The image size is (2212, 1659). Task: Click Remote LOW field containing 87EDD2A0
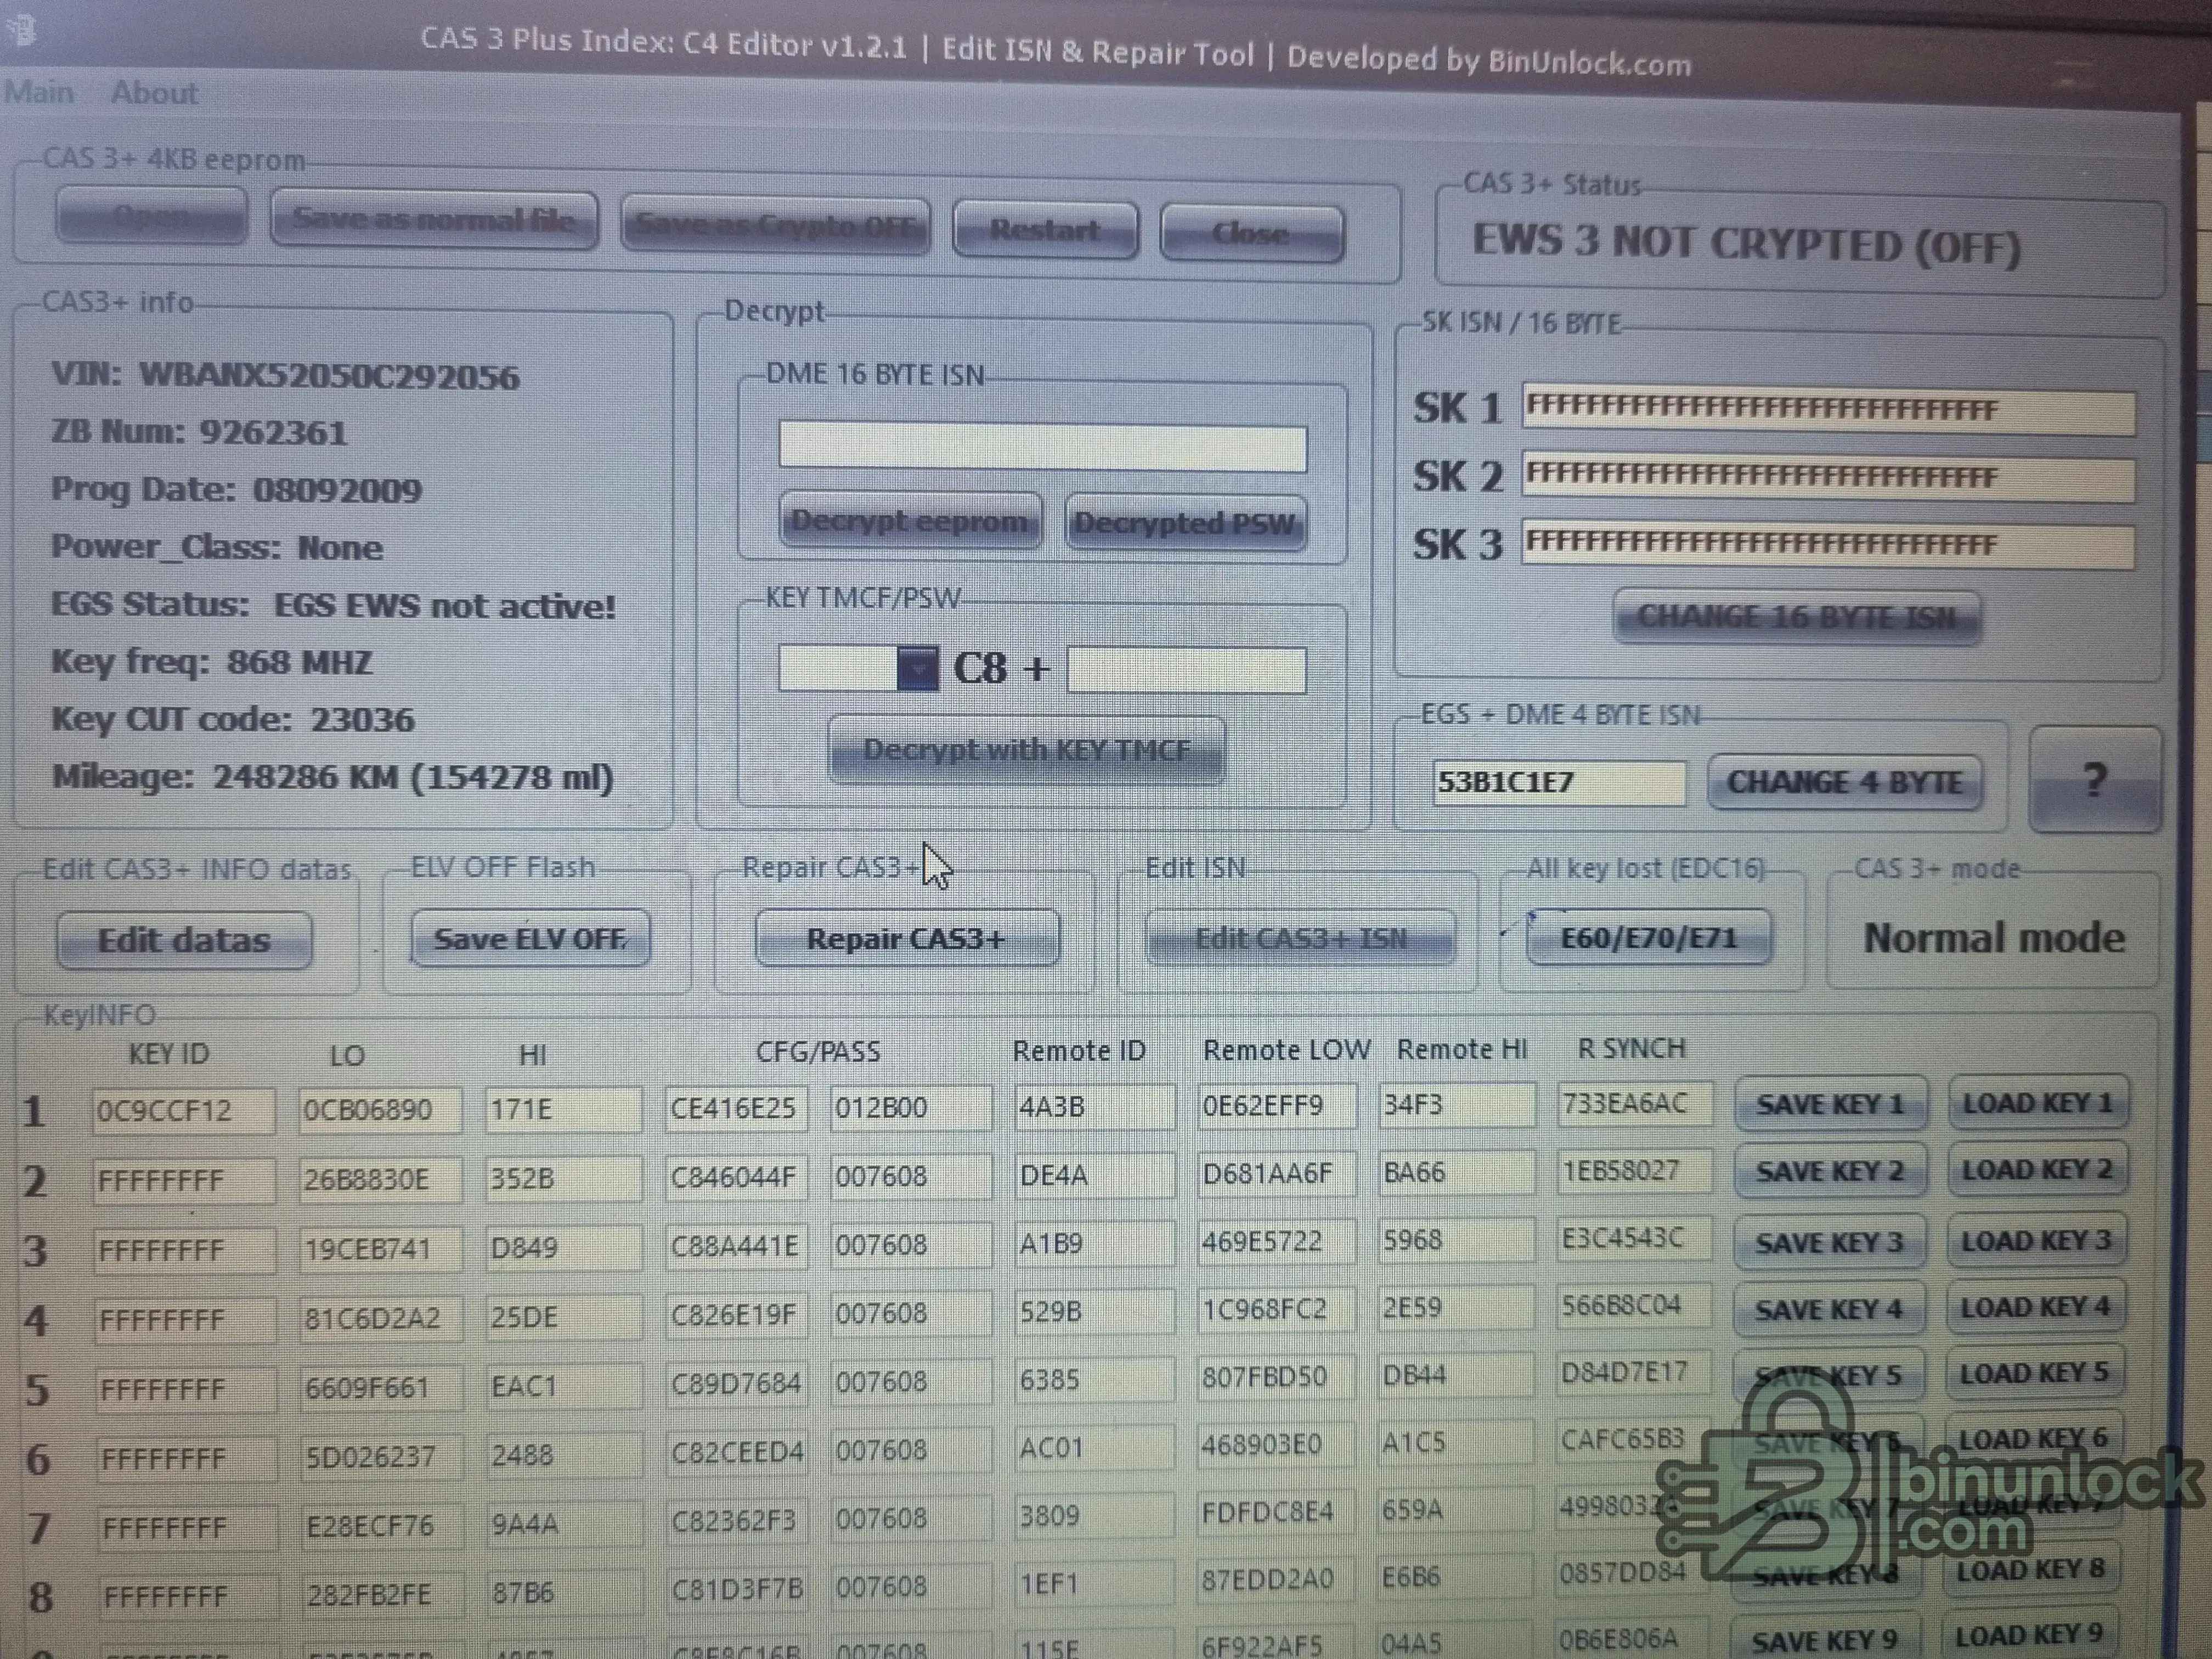click(x=1275, y=1579)
